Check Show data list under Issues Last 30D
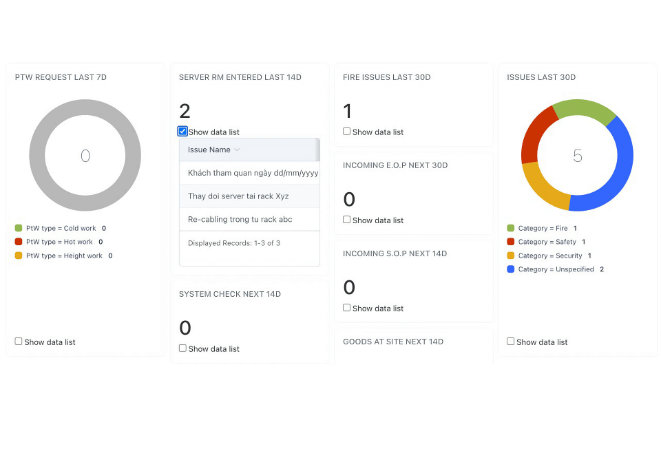Image resolution: width=661 pixels, height=452 pixels. point(511,342)
